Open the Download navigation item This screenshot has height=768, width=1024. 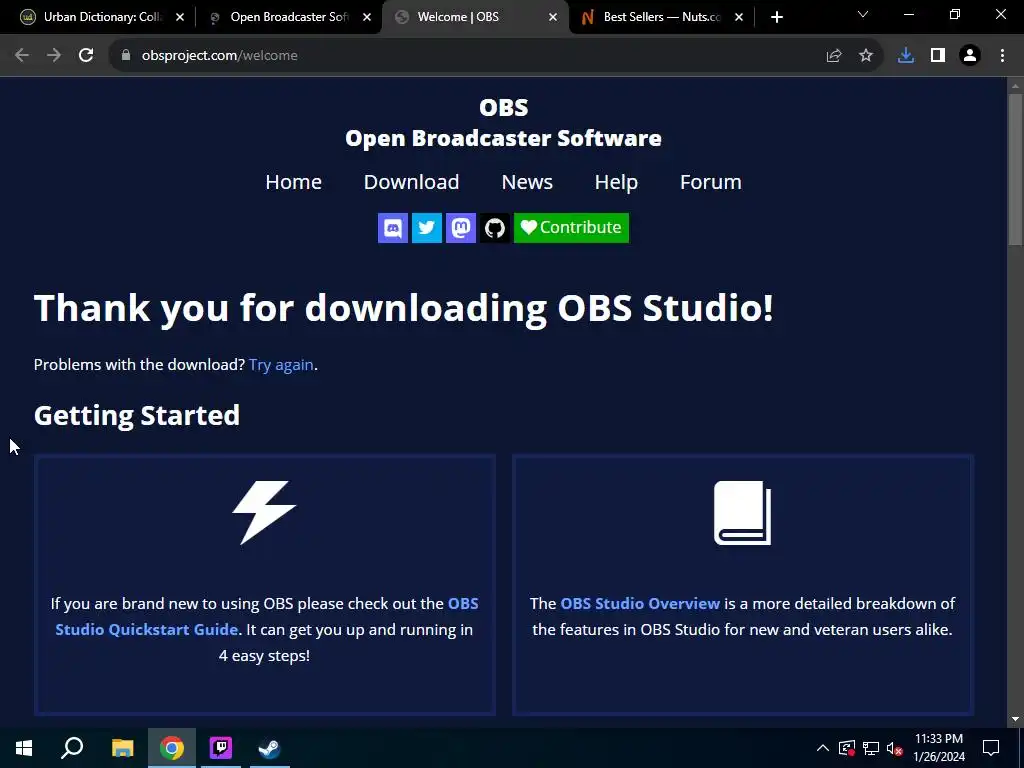tap(411, 182)
